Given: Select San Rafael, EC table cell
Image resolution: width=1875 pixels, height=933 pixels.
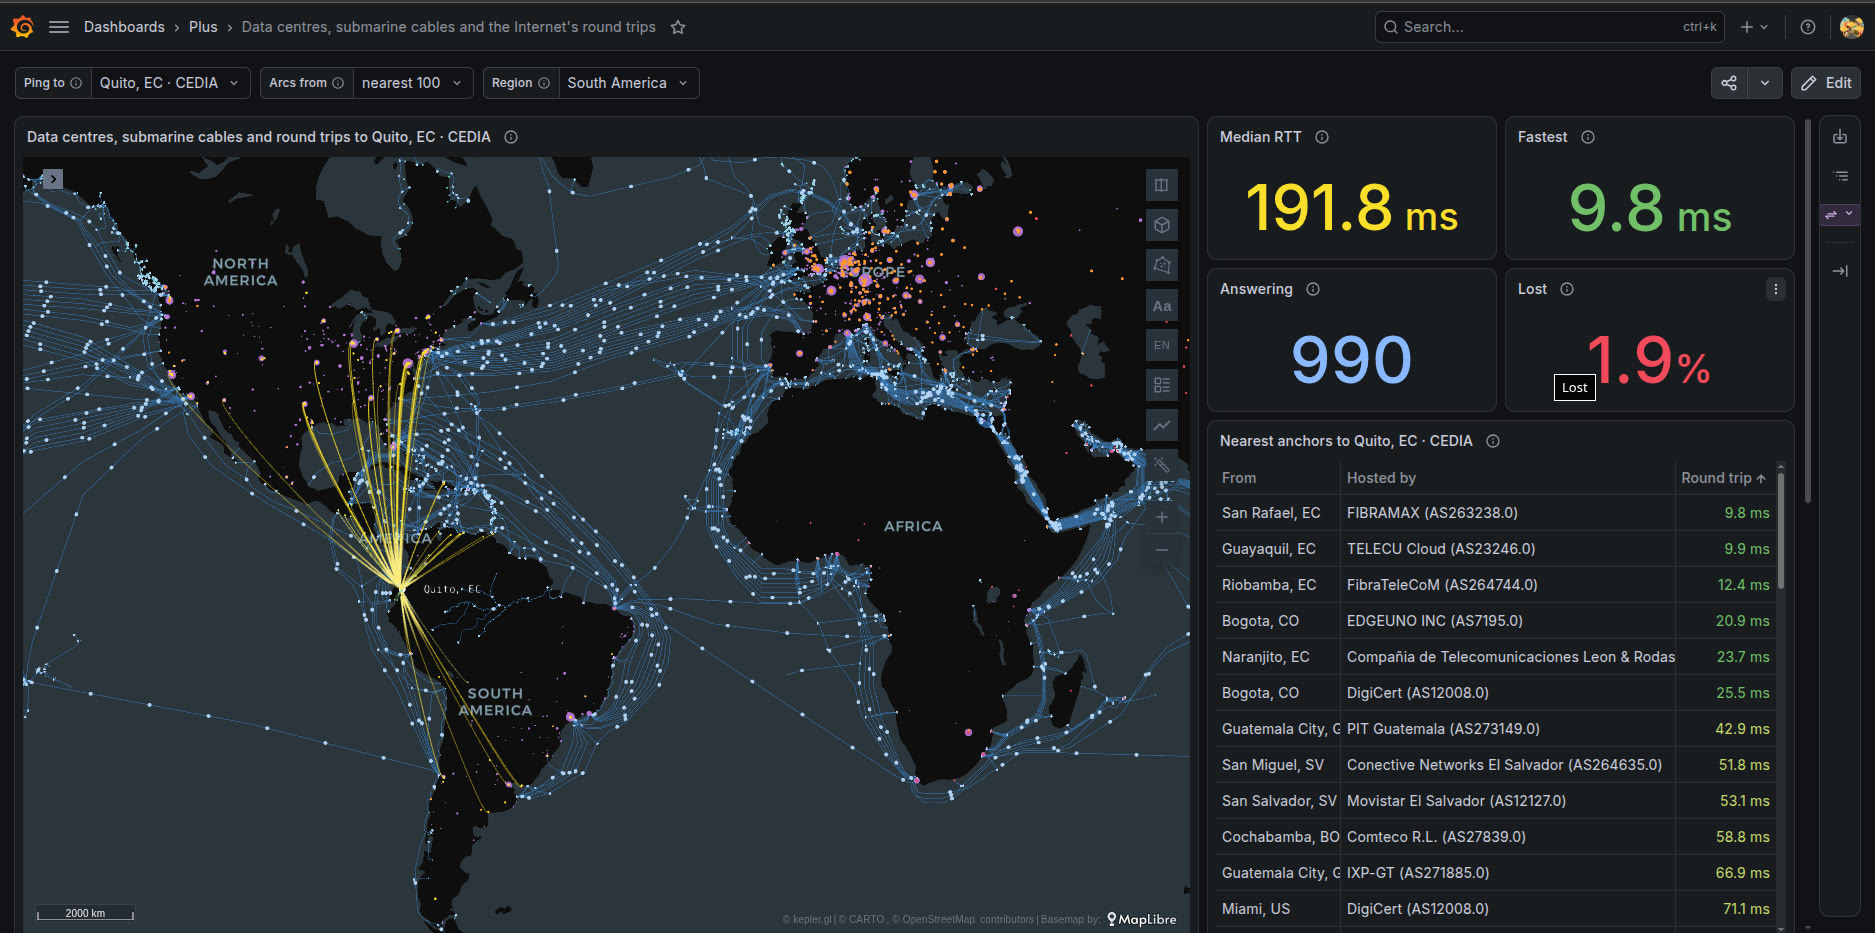Looking at the screenshot, I should (x=1278, y=513).
